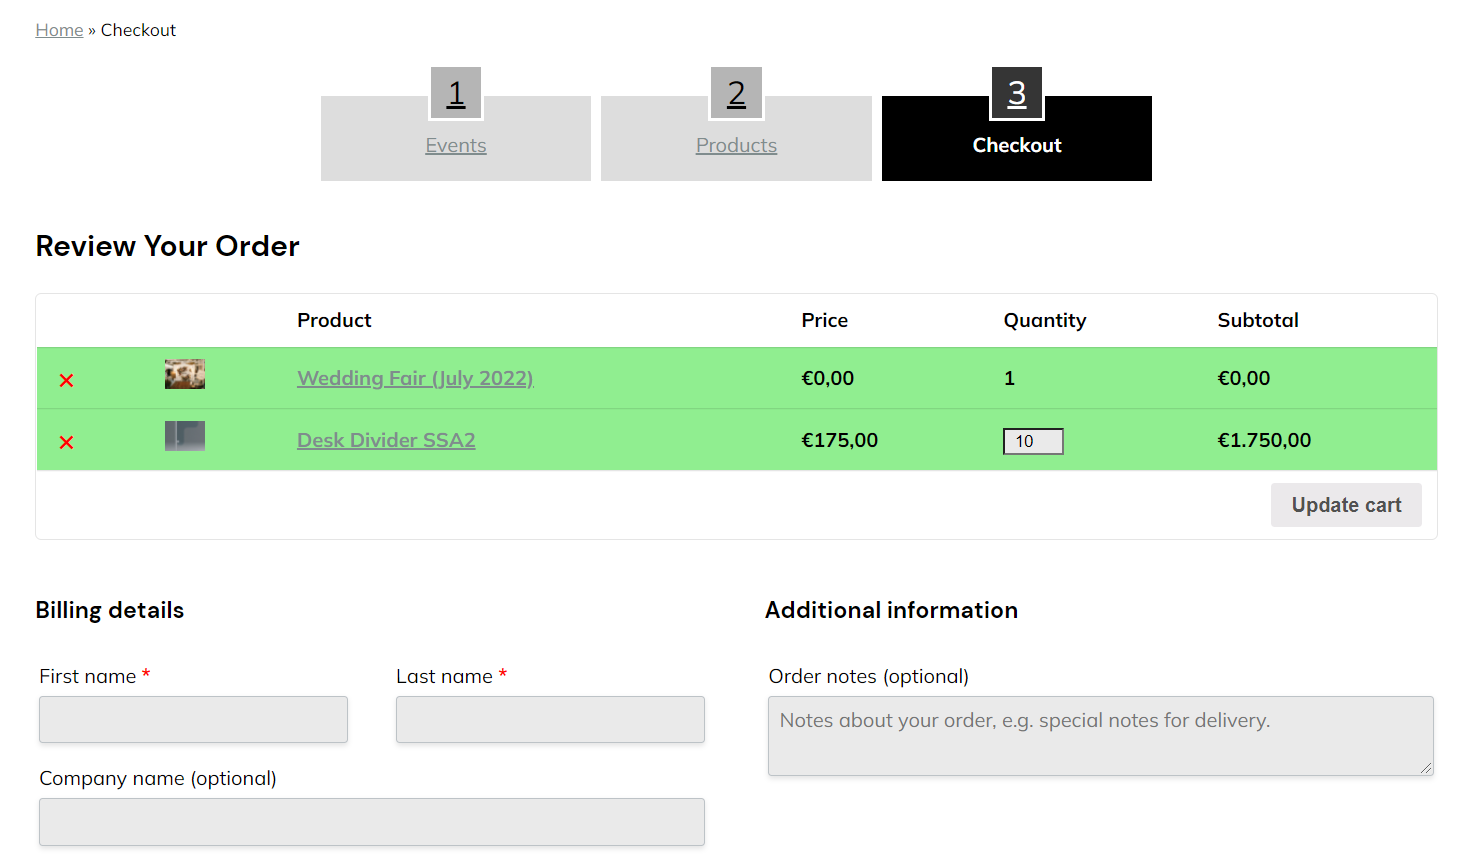This screenshot has width=1476, height=865.
Task: Remove Wedding Fair item from cart
Action: point(66,380)
